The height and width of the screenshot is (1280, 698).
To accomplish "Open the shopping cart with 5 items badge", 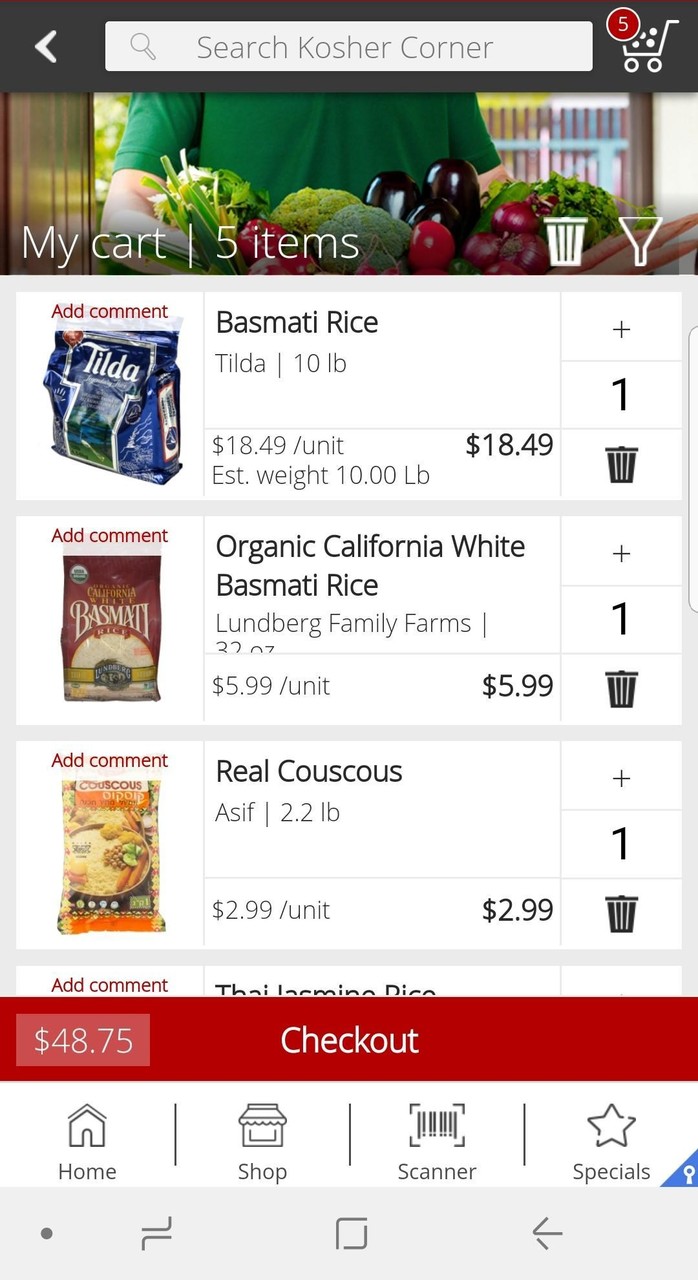I will (645, 46).
